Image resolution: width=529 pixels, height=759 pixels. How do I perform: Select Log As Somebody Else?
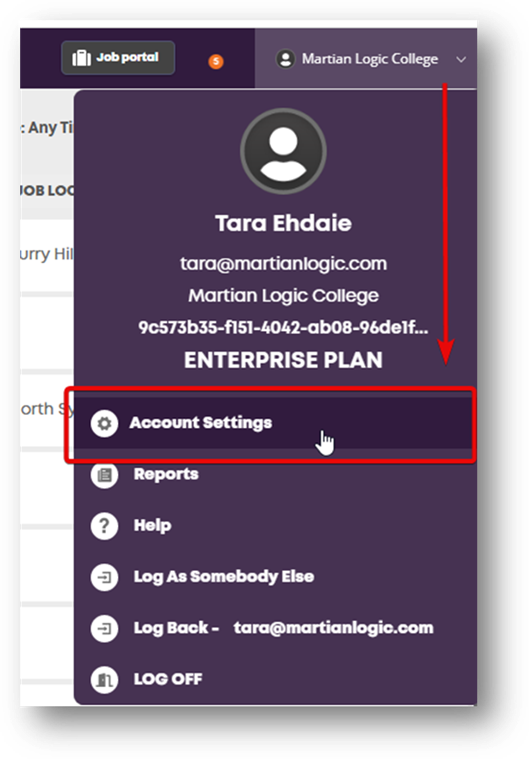click(x=224, y=577)
